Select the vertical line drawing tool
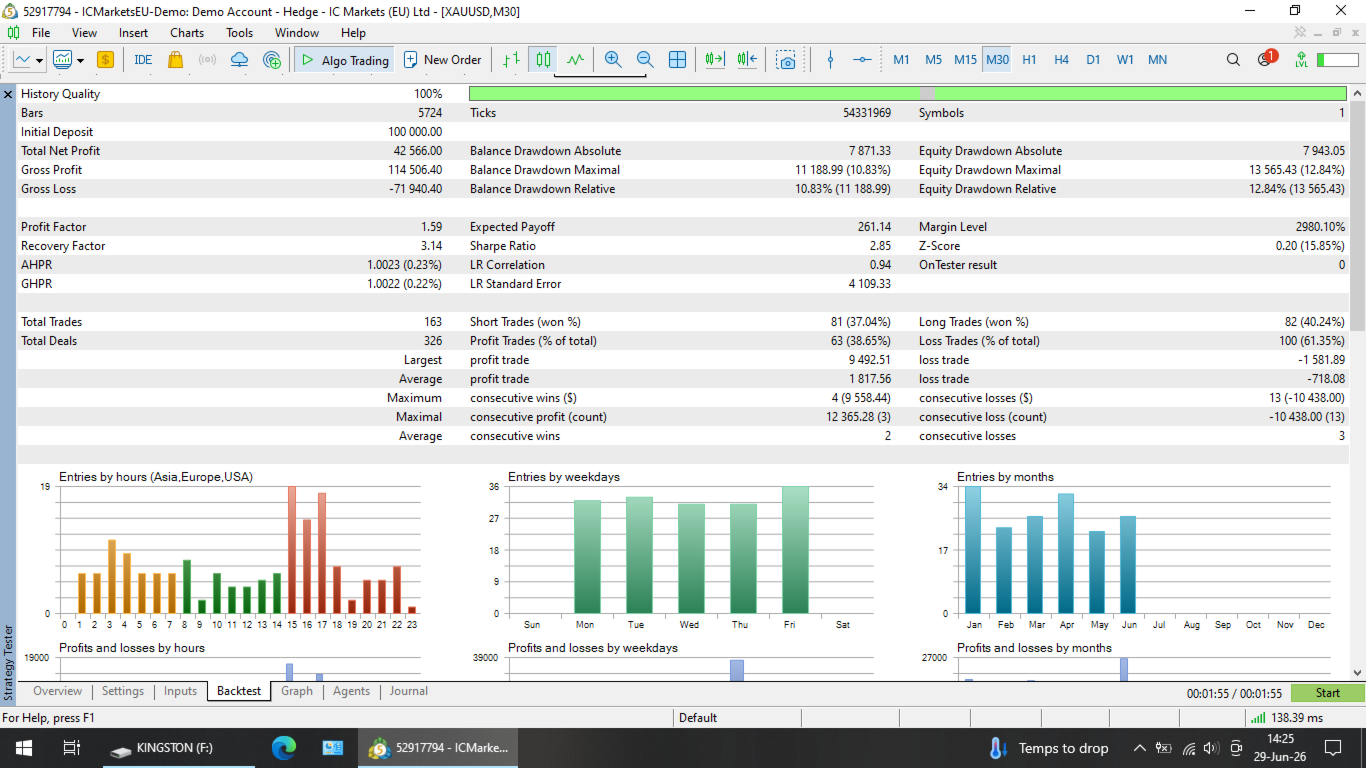1366x768 pixels. (830, 60)
